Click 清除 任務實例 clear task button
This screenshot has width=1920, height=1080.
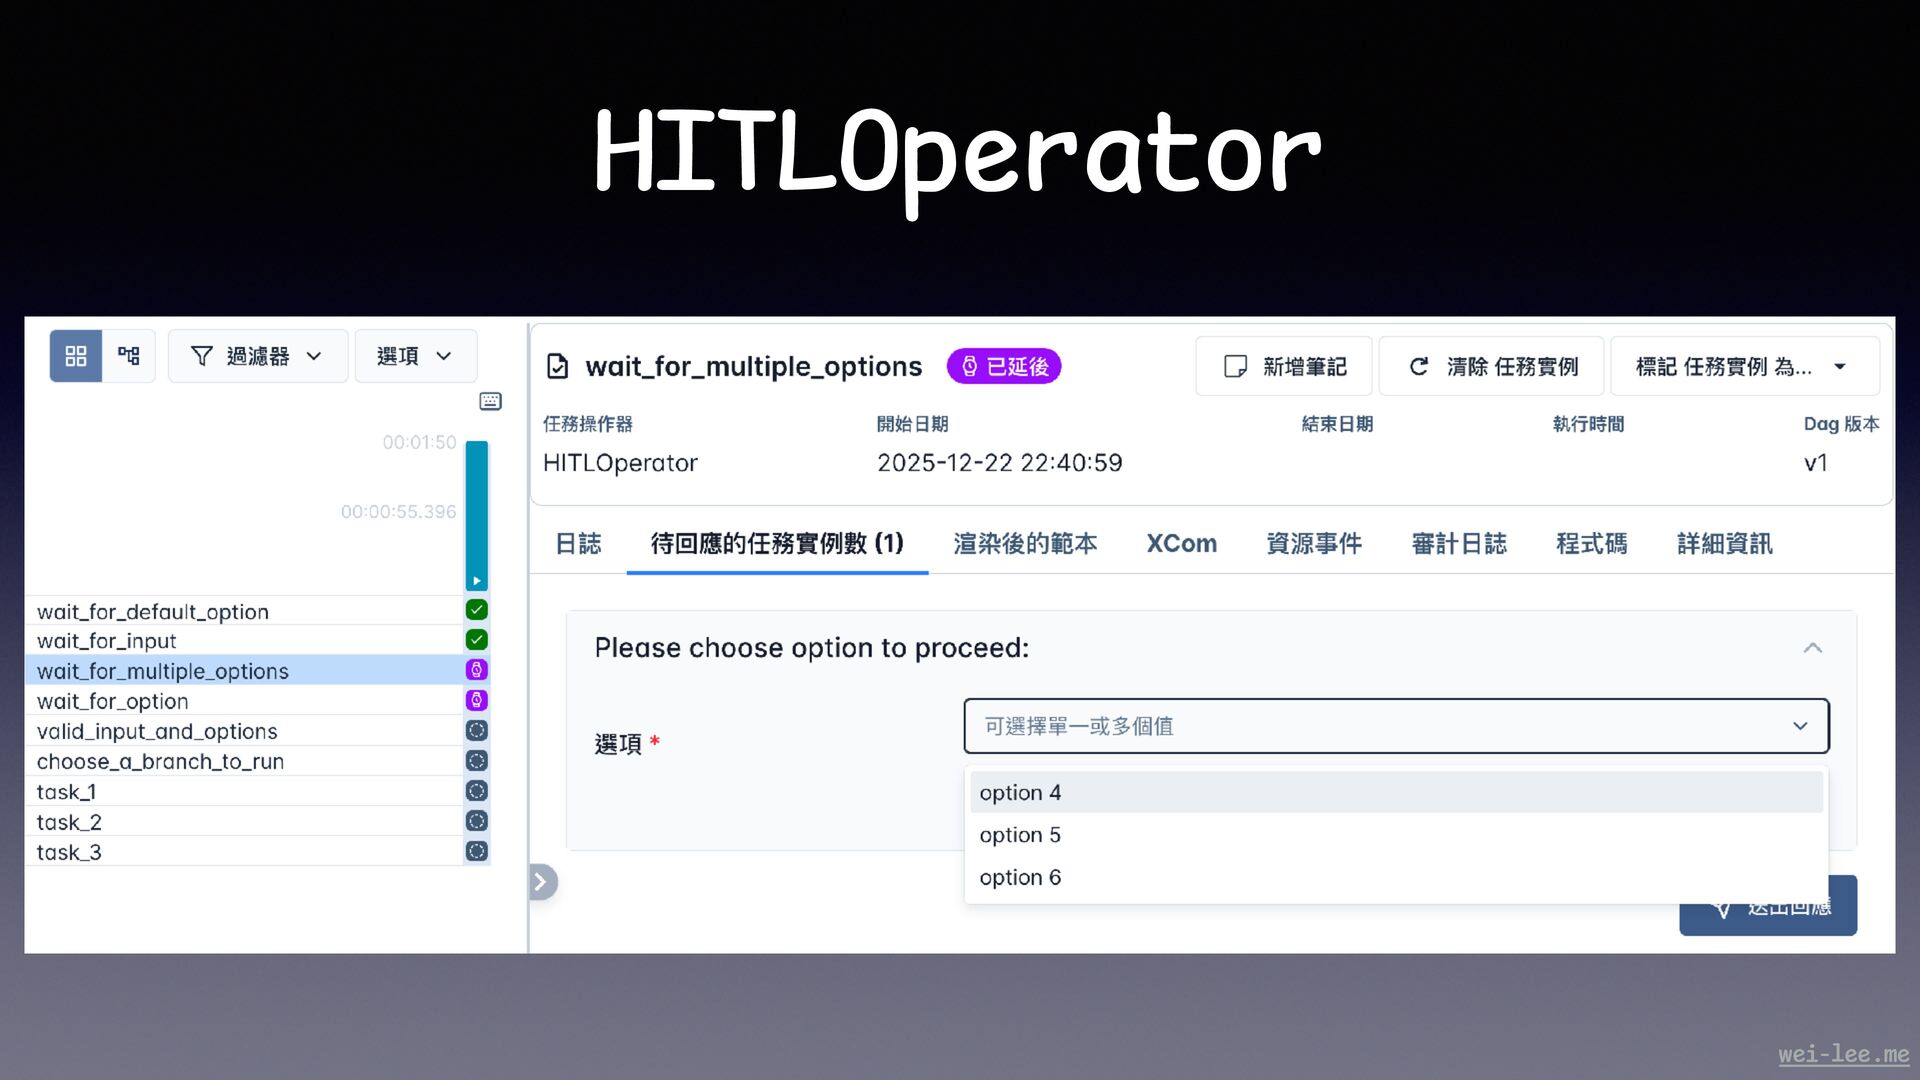1492,367
